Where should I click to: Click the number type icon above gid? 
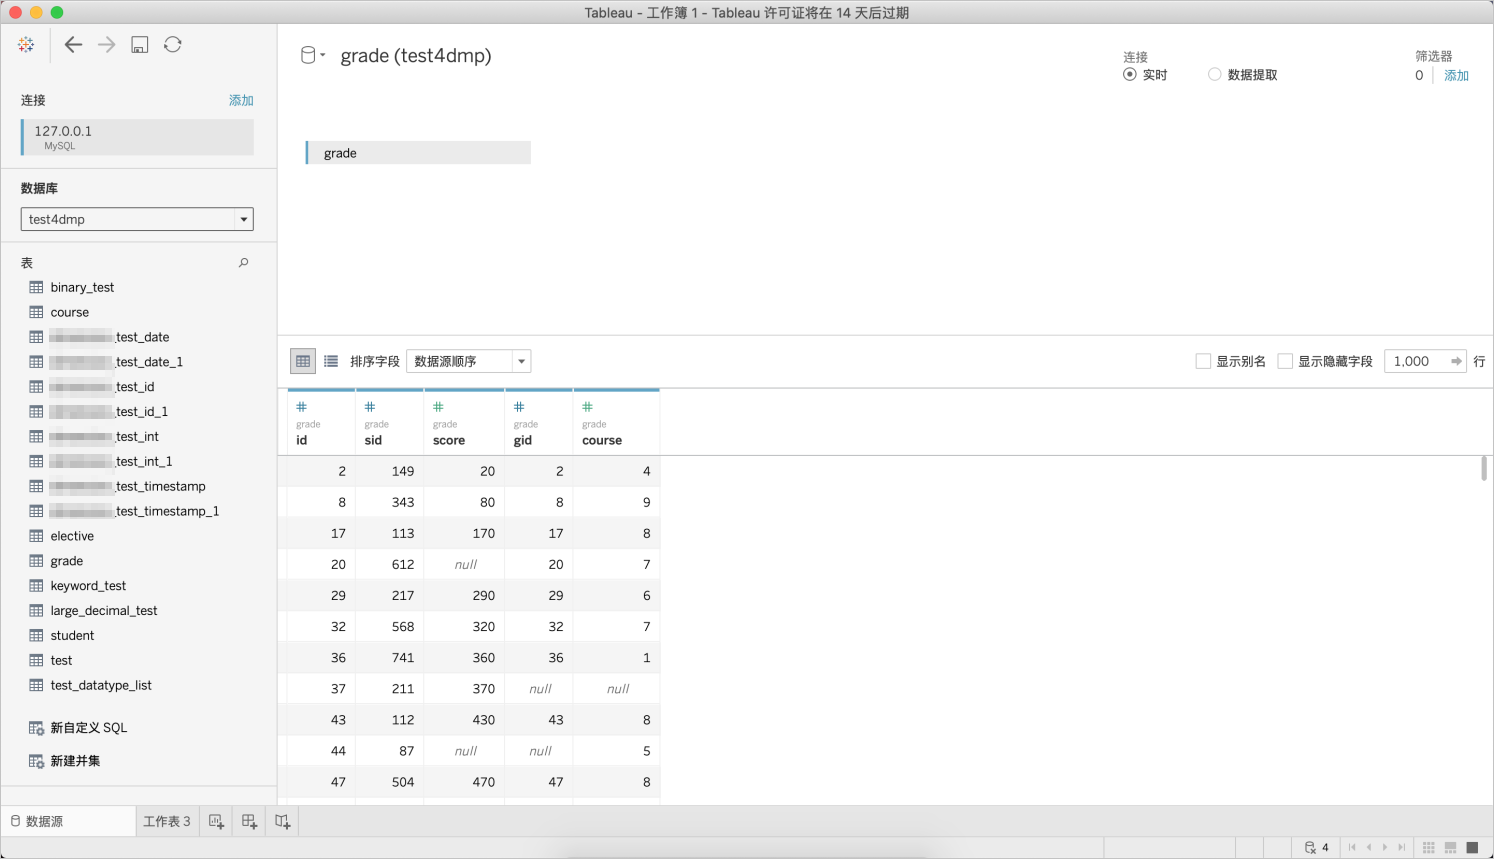tap(519, 407)
